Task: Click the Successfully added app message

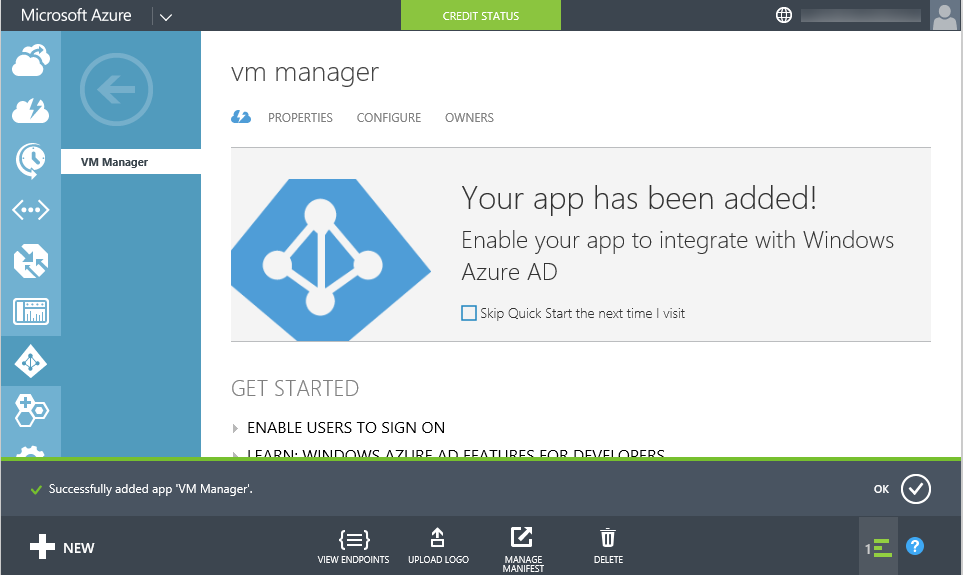Action: tap(150, 489)
